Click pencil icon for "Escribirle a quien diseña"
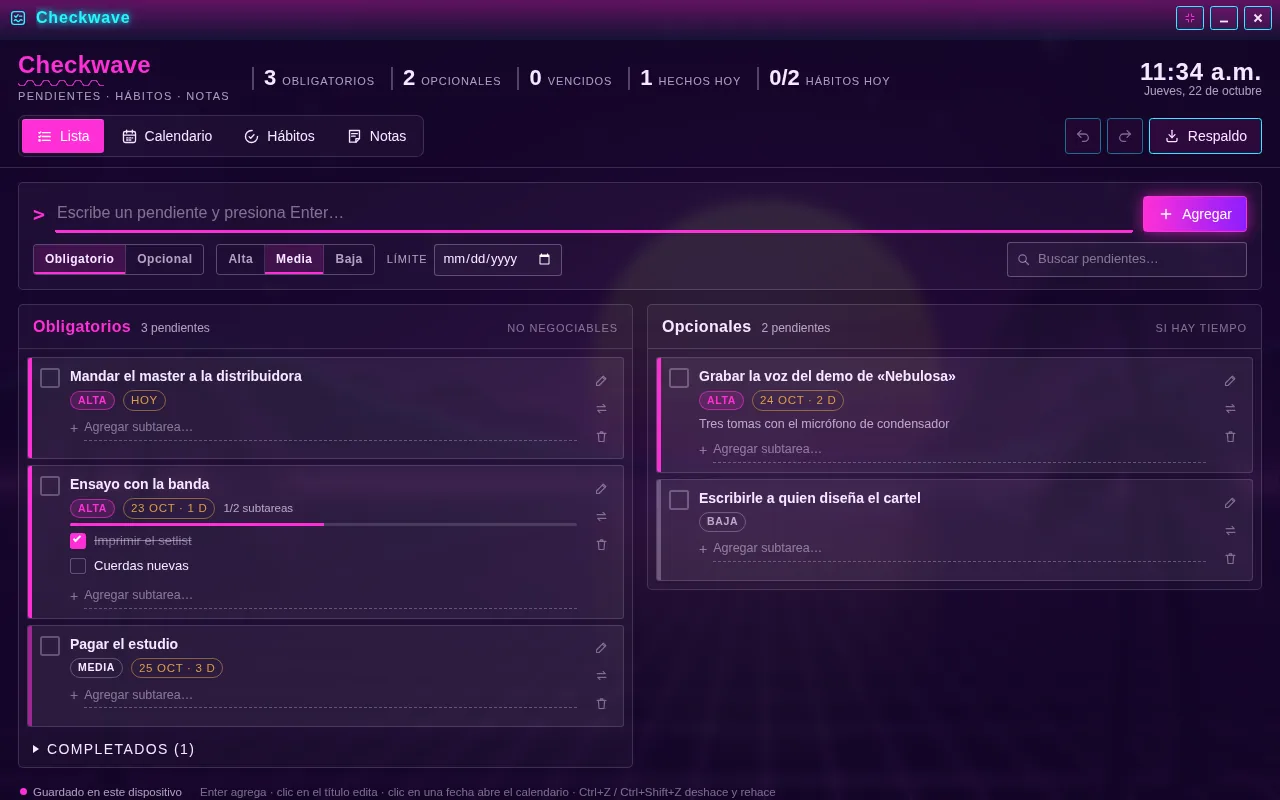The height and width of the screenshot is (800, 1280). [1230, 503]
